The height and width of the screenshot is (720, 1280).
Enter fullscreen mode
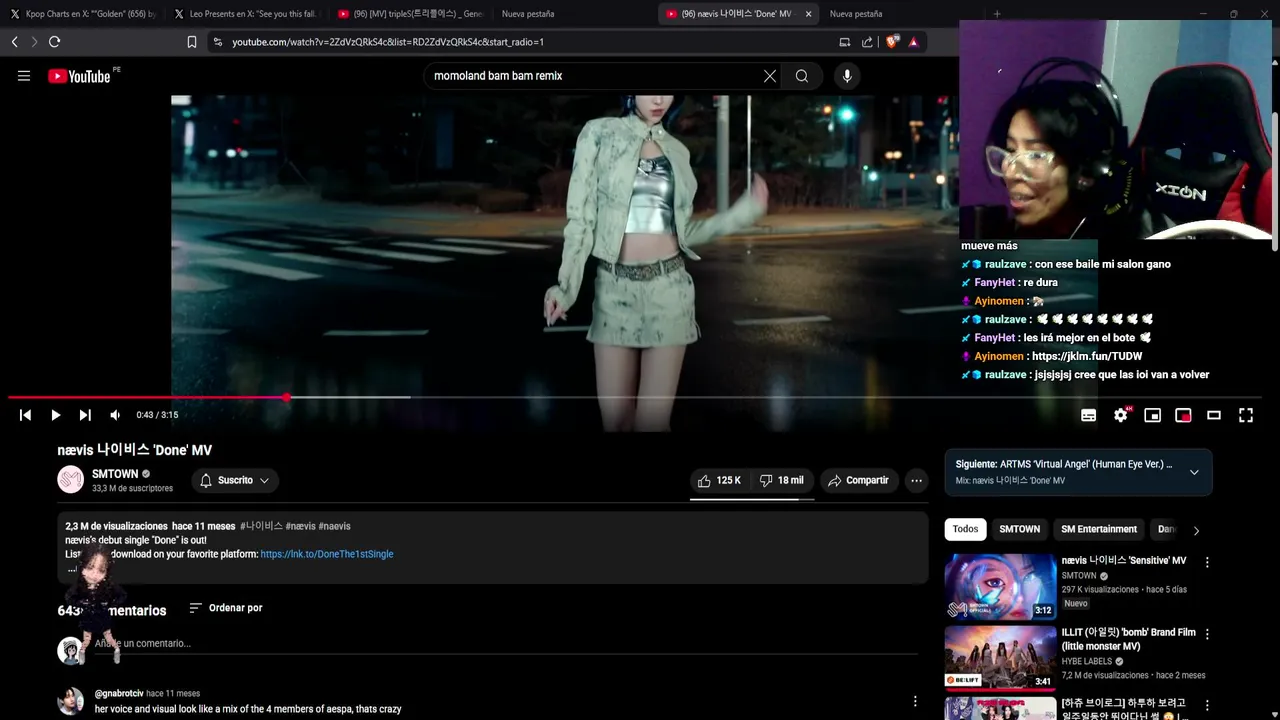click(x=1246, y=415)
